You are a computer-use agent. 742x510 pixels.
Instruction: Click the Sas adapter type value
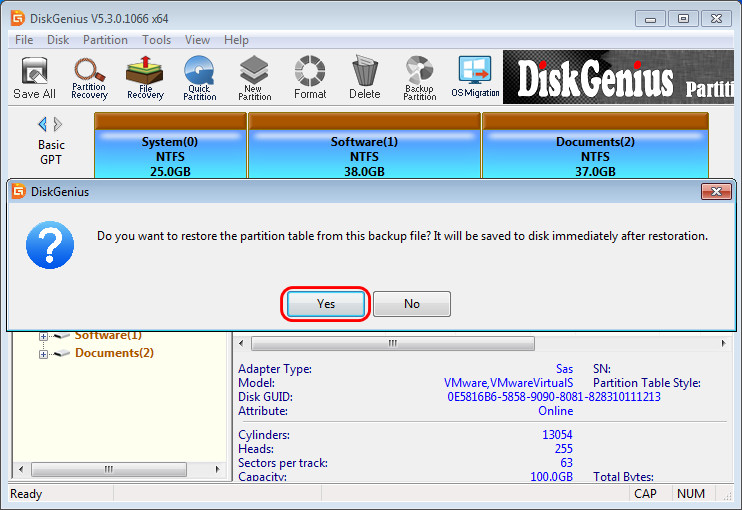click(x=564, y=369)
